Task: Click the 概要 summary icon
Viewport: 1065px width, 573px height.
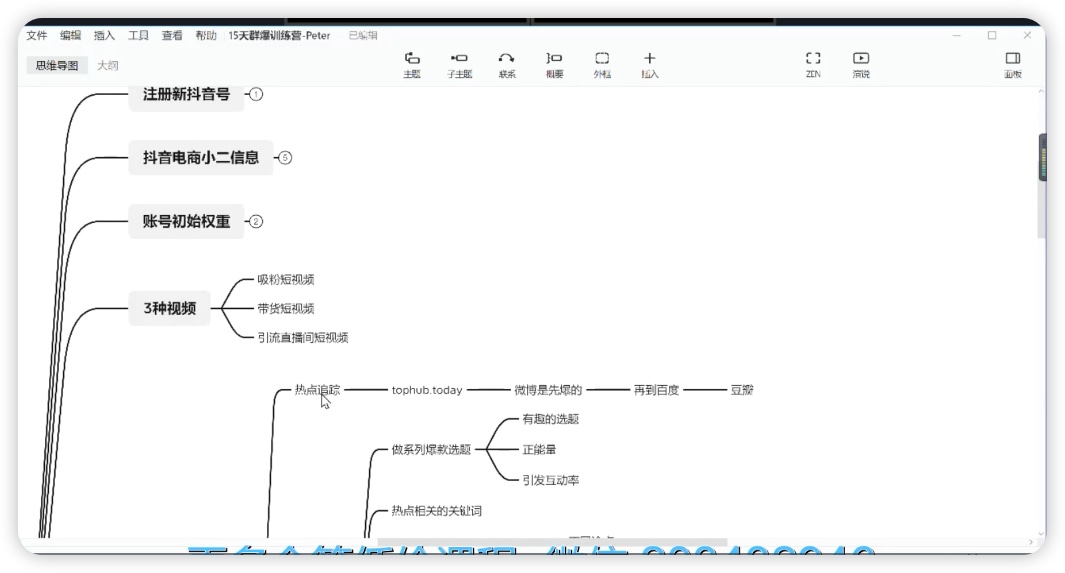Action: [554, 64]
